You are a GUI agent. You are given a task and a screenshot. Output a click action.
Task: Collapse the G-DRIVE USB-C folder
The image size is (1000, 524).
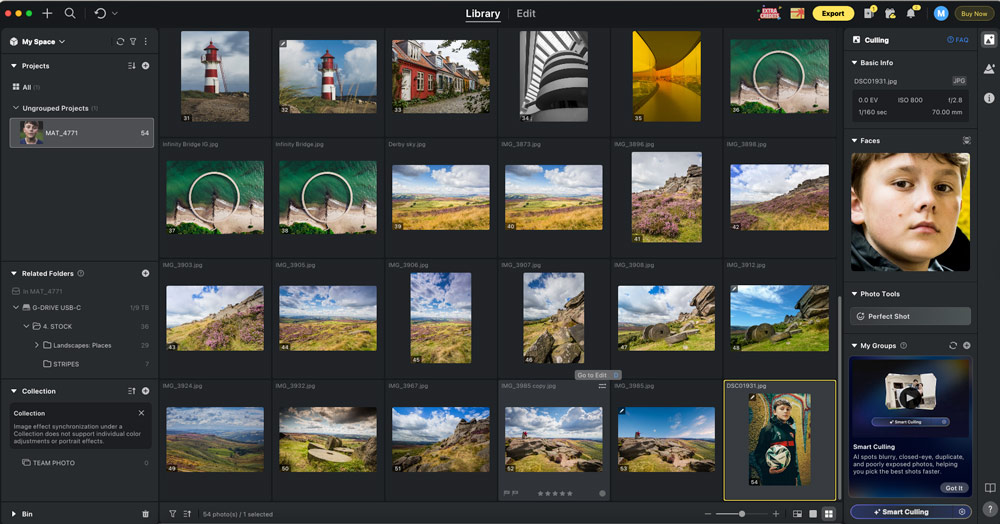(16, 307)
